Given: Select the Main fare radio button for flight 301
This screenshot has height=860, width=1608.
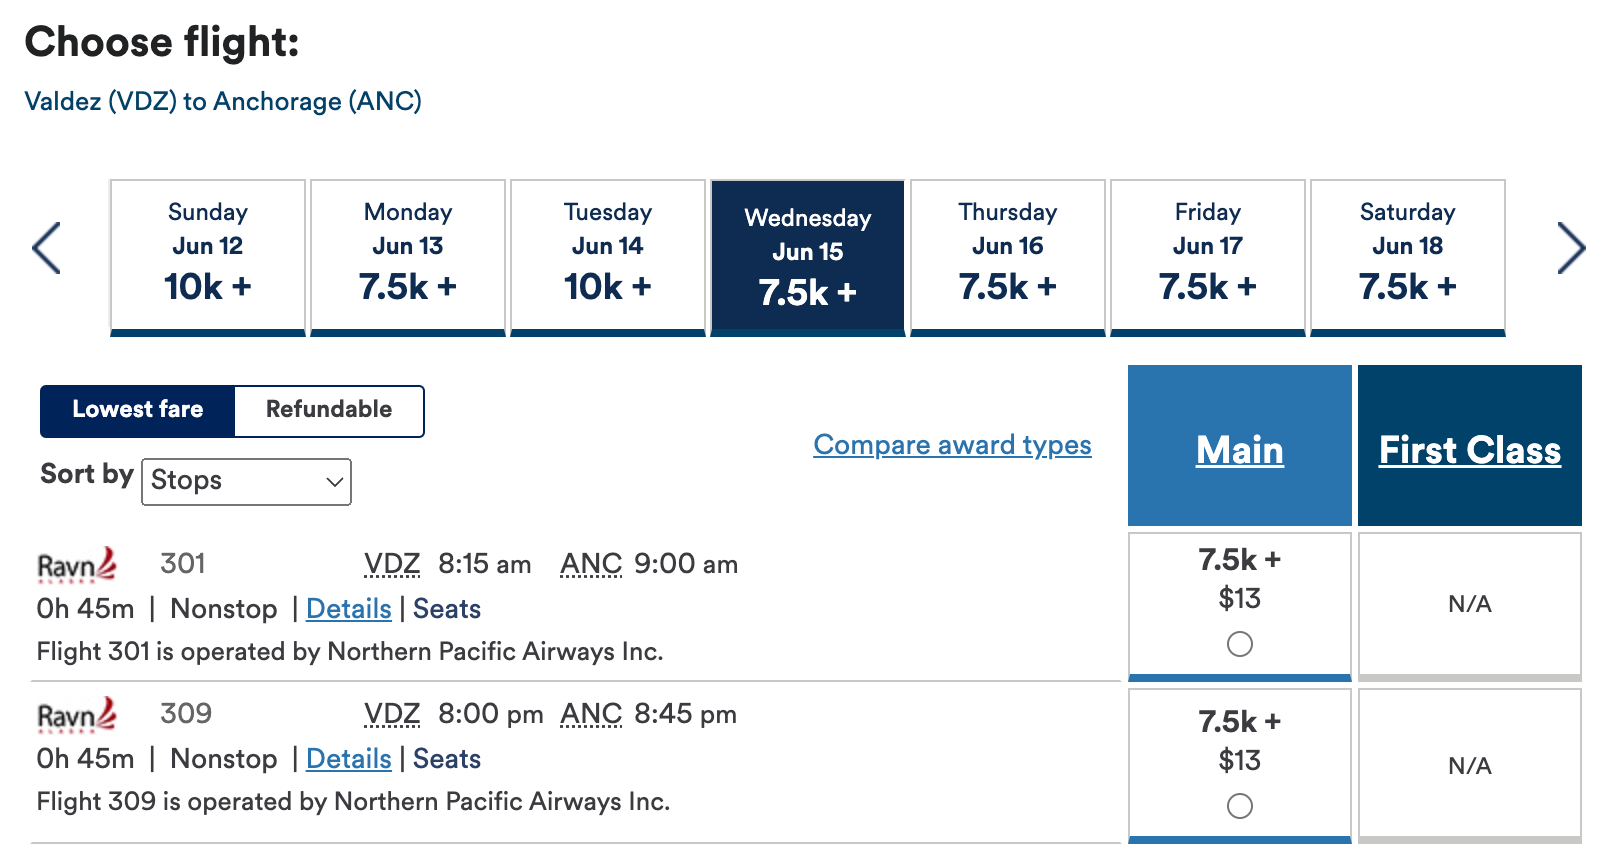Looking at the screenshot, I should click(1239, 646).
